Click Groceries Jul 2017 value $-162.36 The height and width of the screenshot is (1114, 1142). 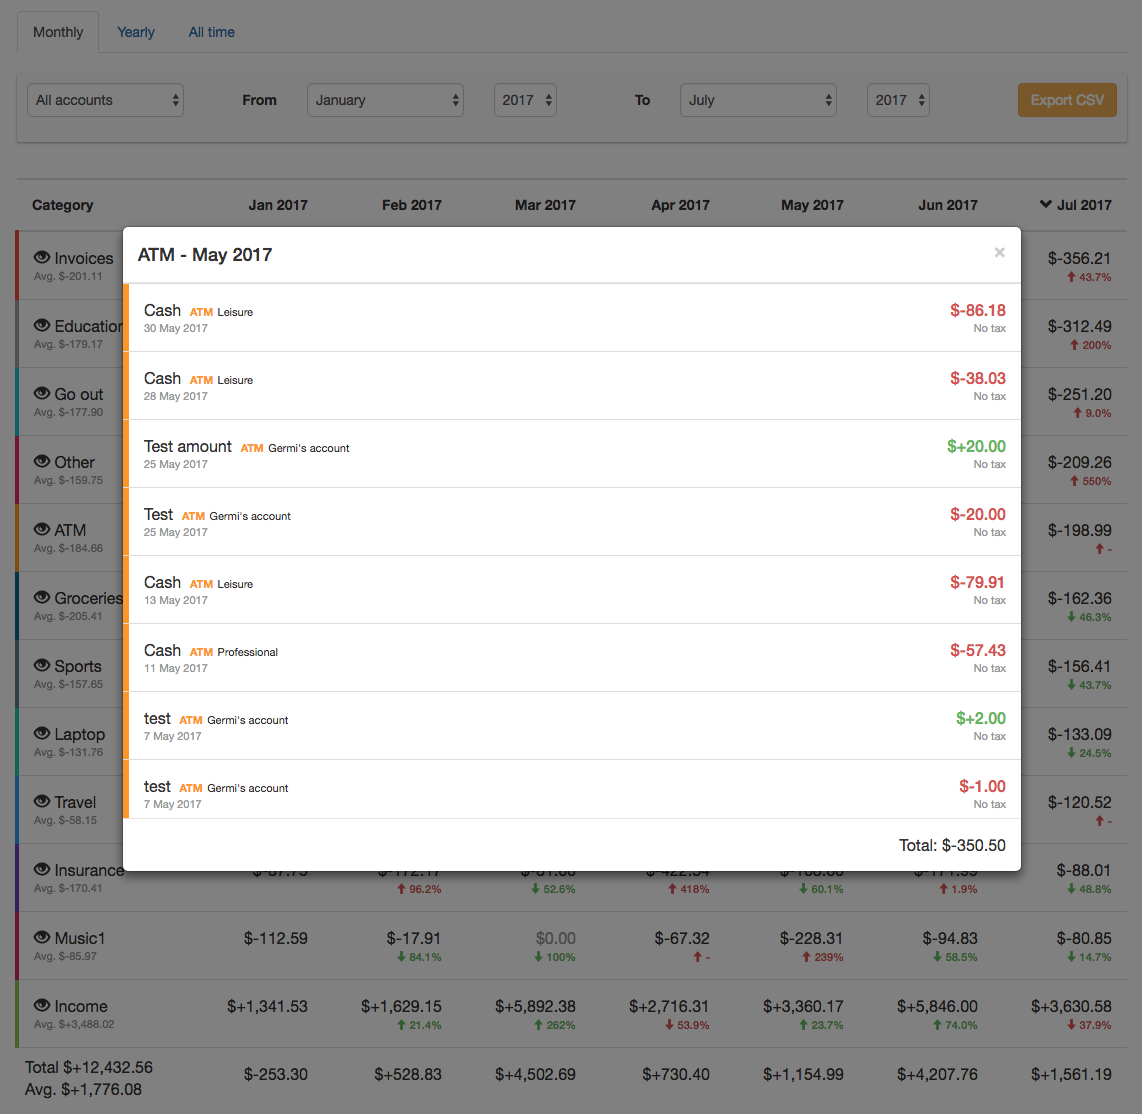pos(1079,599)
